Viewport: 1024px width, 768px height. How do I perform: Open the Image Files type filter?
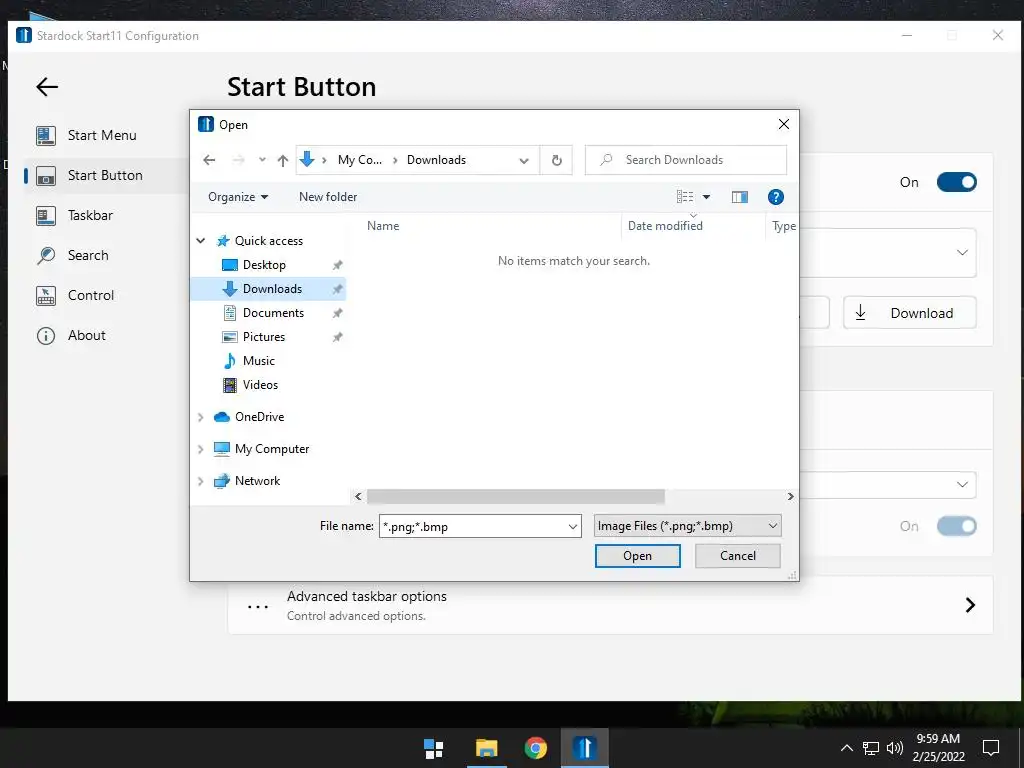[x=687, y=526]
